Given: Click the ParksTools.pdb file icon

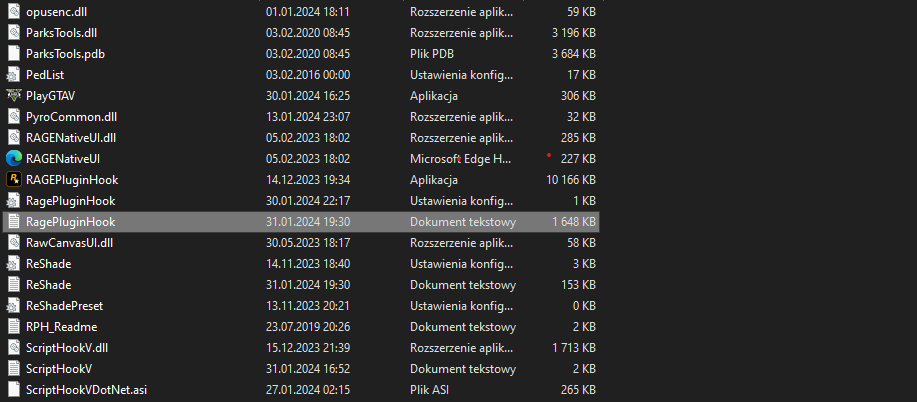Looking at the screenshot, I should 14,54.
